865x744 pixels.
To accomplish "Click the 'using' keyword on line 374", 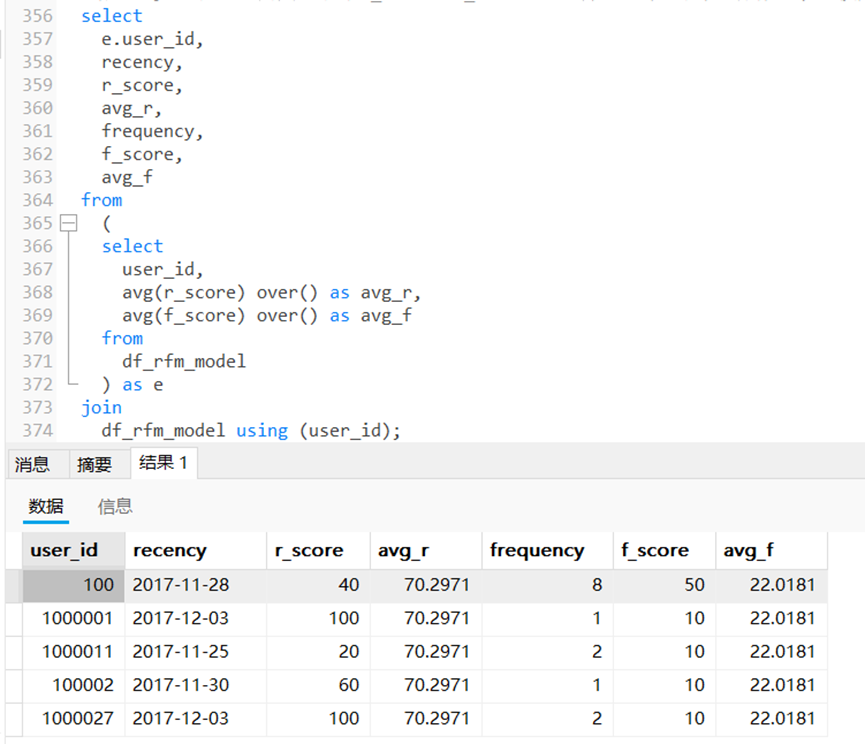I will (262, 431).
